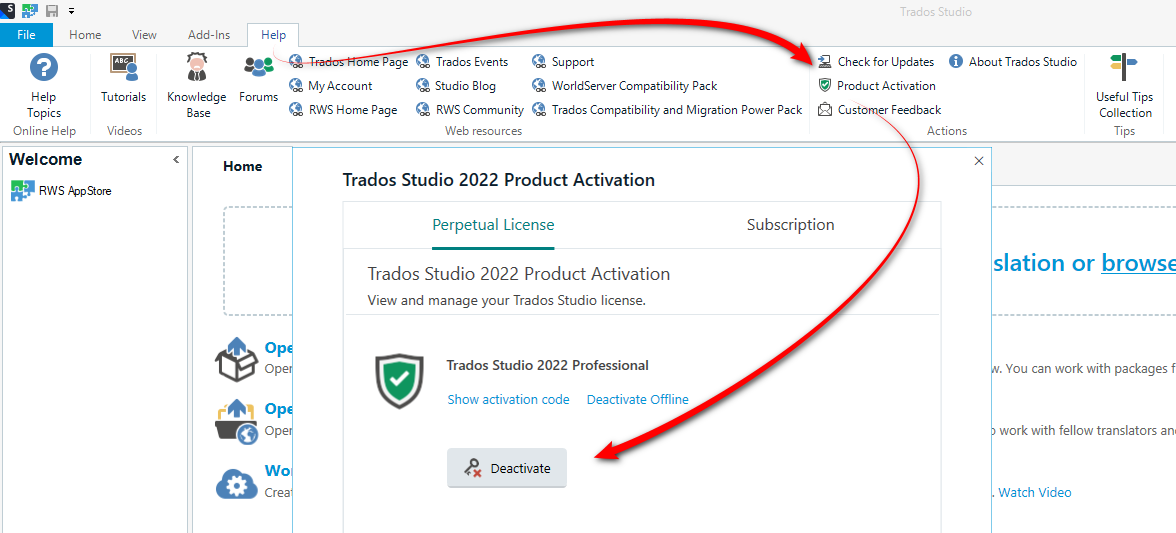Image resolution: width=1176 pixels, height=533 pixels.
Task: Click Show activation code link
Action: click(x=508, y=400)
